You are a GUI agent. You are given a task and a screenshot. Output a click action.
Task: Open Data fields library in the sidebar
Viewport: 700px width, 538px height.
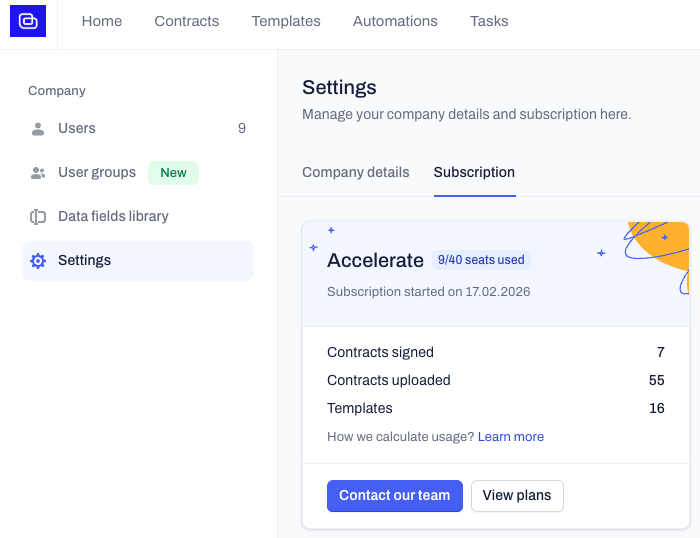click(113, 216)
